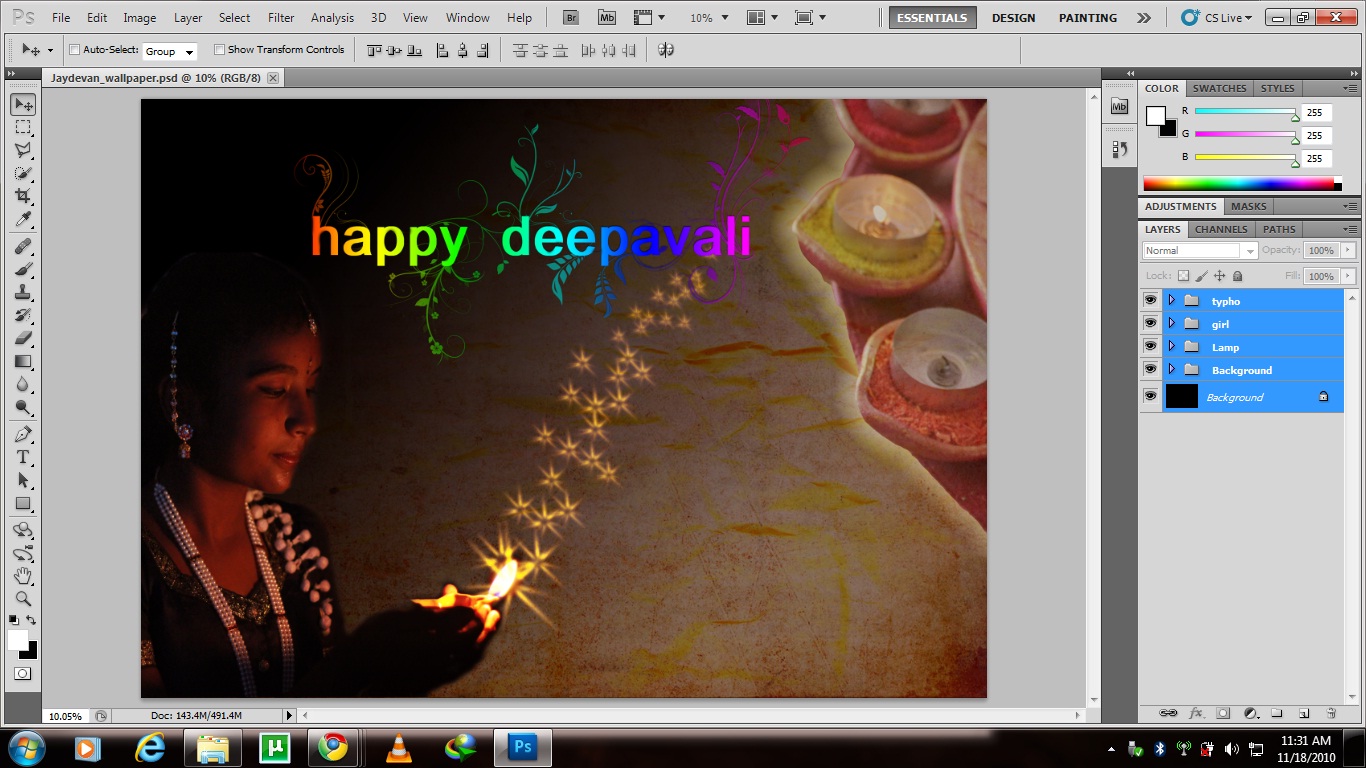Toggle Quick Mask mode icon
1366x768 pixels.
(x=22, y=674)
